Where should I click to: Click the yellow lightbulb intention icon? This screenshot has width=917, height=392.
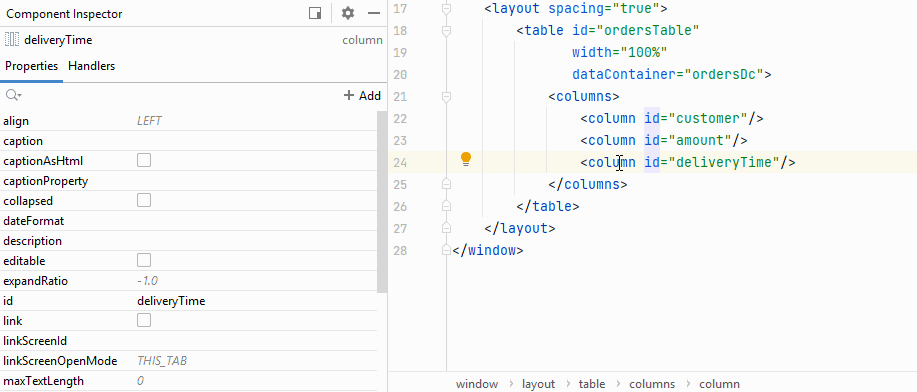[x=466, y=159]
